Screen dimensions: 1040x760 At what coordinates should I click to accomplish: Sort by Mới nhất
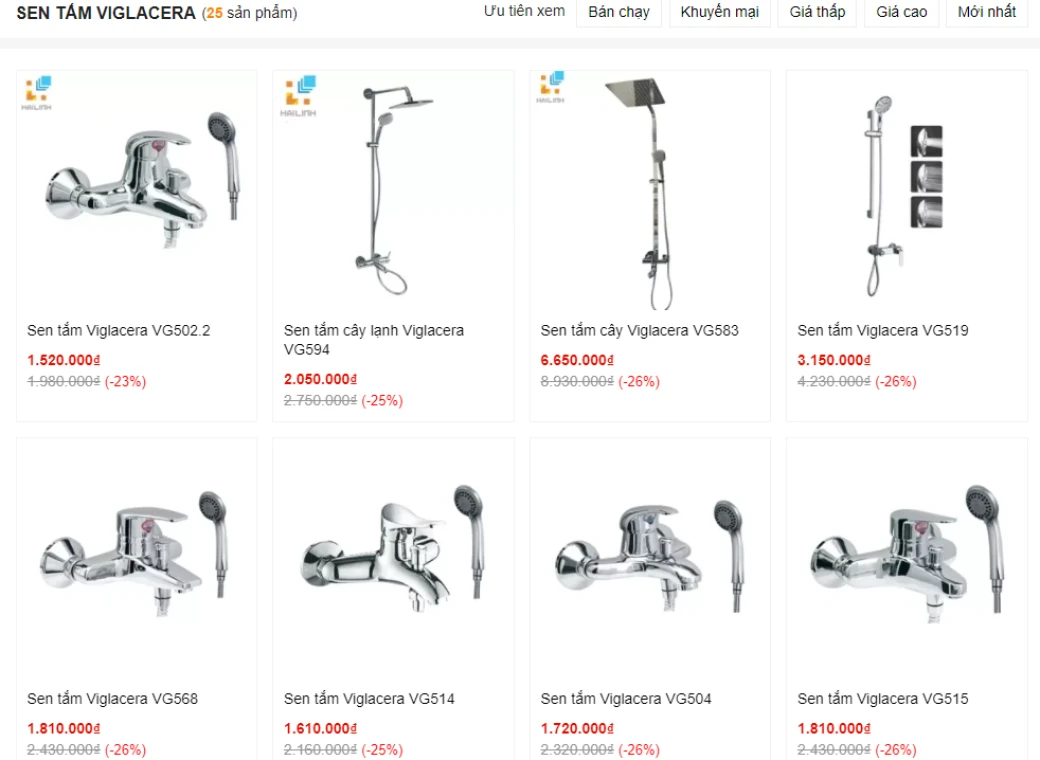[987, 12]
